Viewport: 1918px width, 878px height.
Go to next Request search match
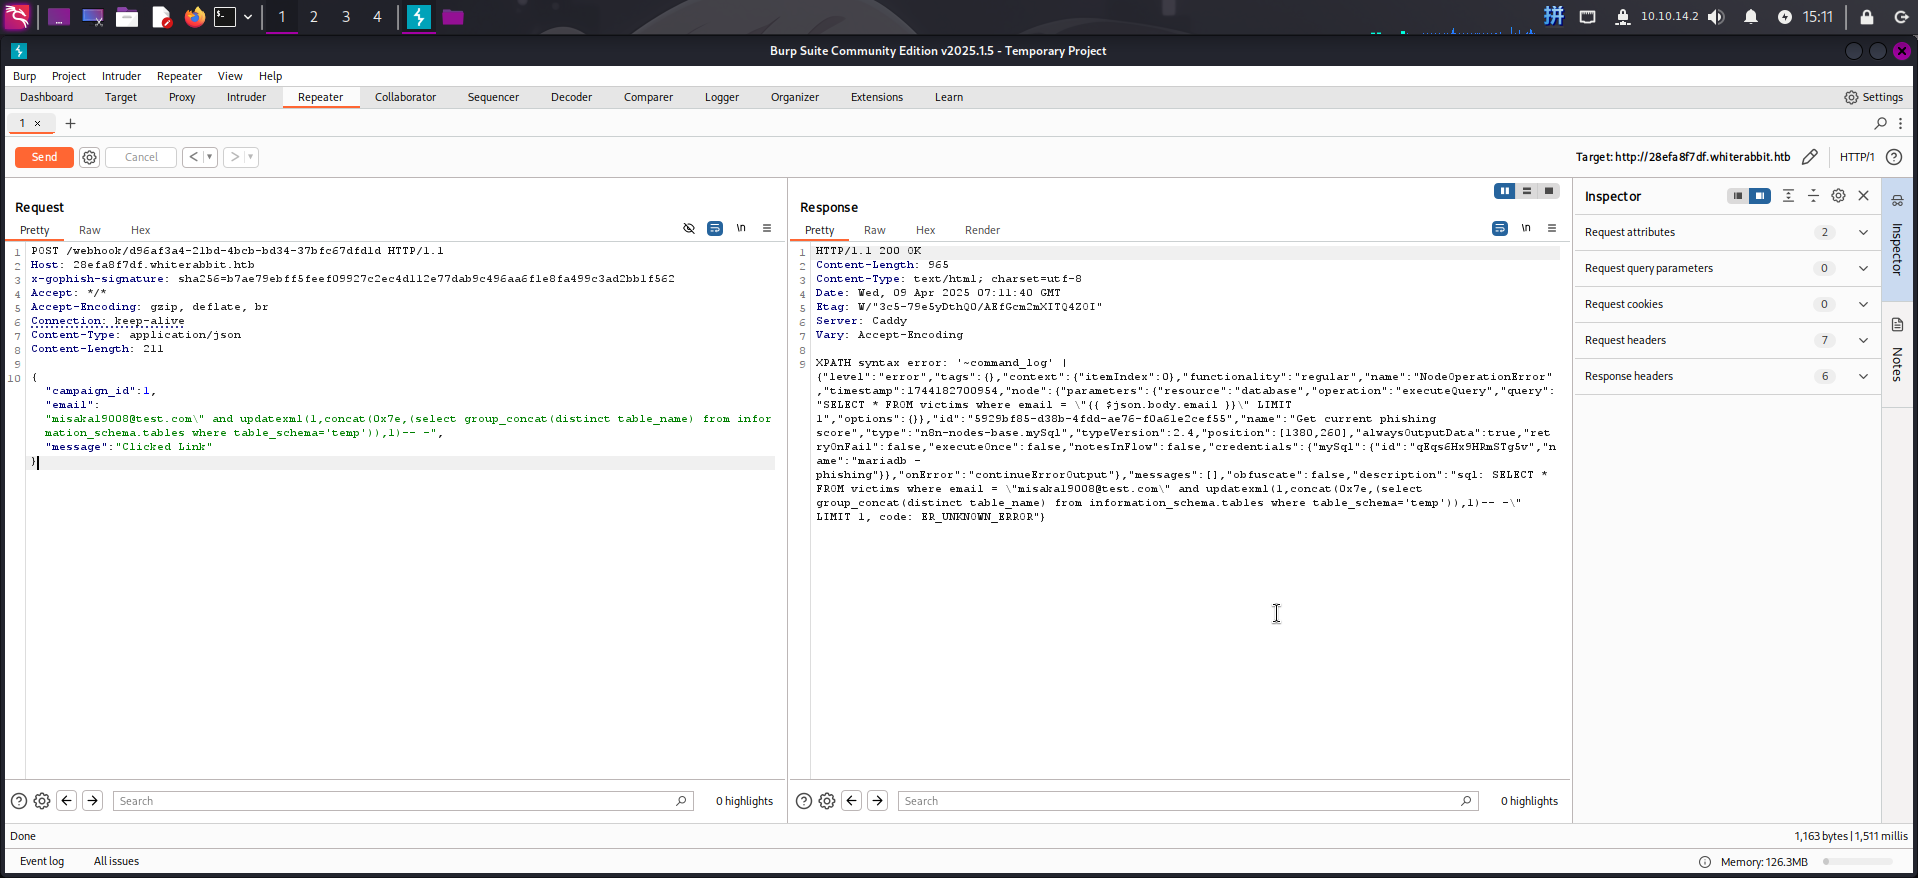(93, 800)
